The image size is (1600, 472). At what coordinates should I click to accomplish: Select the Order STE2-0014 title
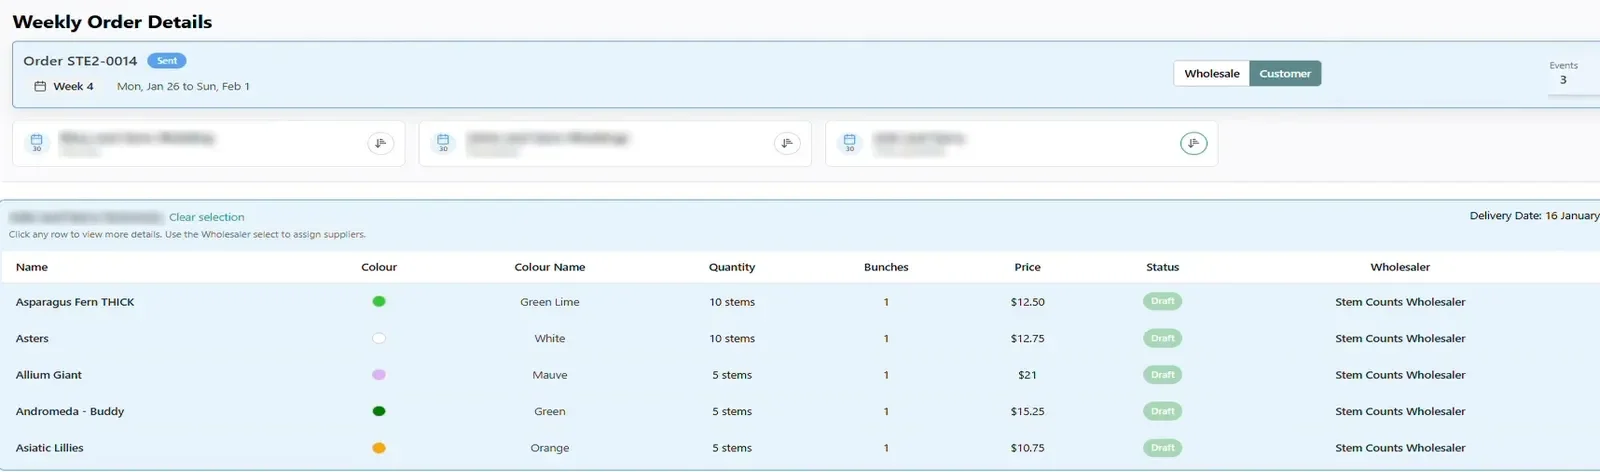point(80,61)
